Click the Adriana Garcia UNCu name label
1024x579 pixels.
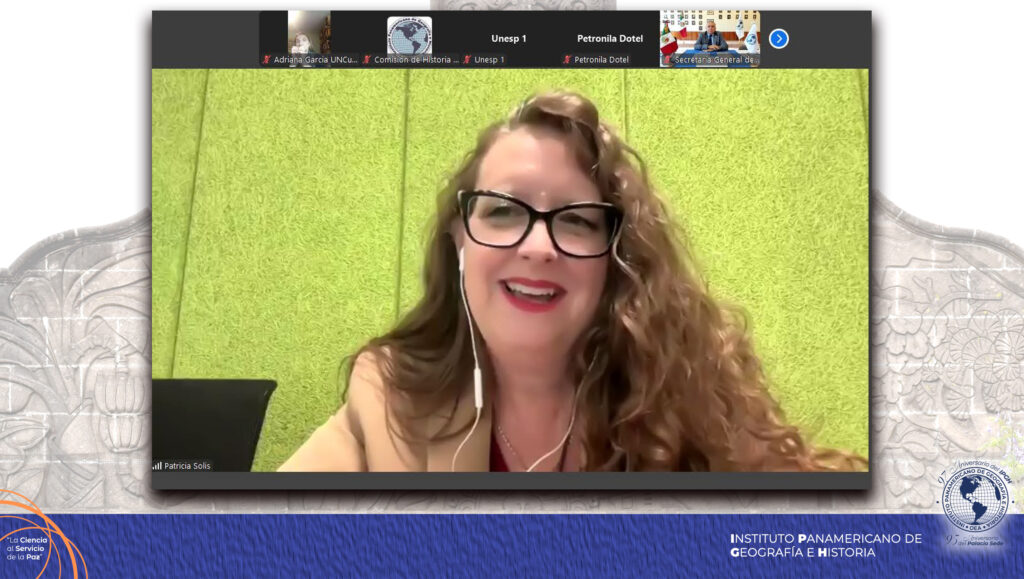tap(316, 60)
